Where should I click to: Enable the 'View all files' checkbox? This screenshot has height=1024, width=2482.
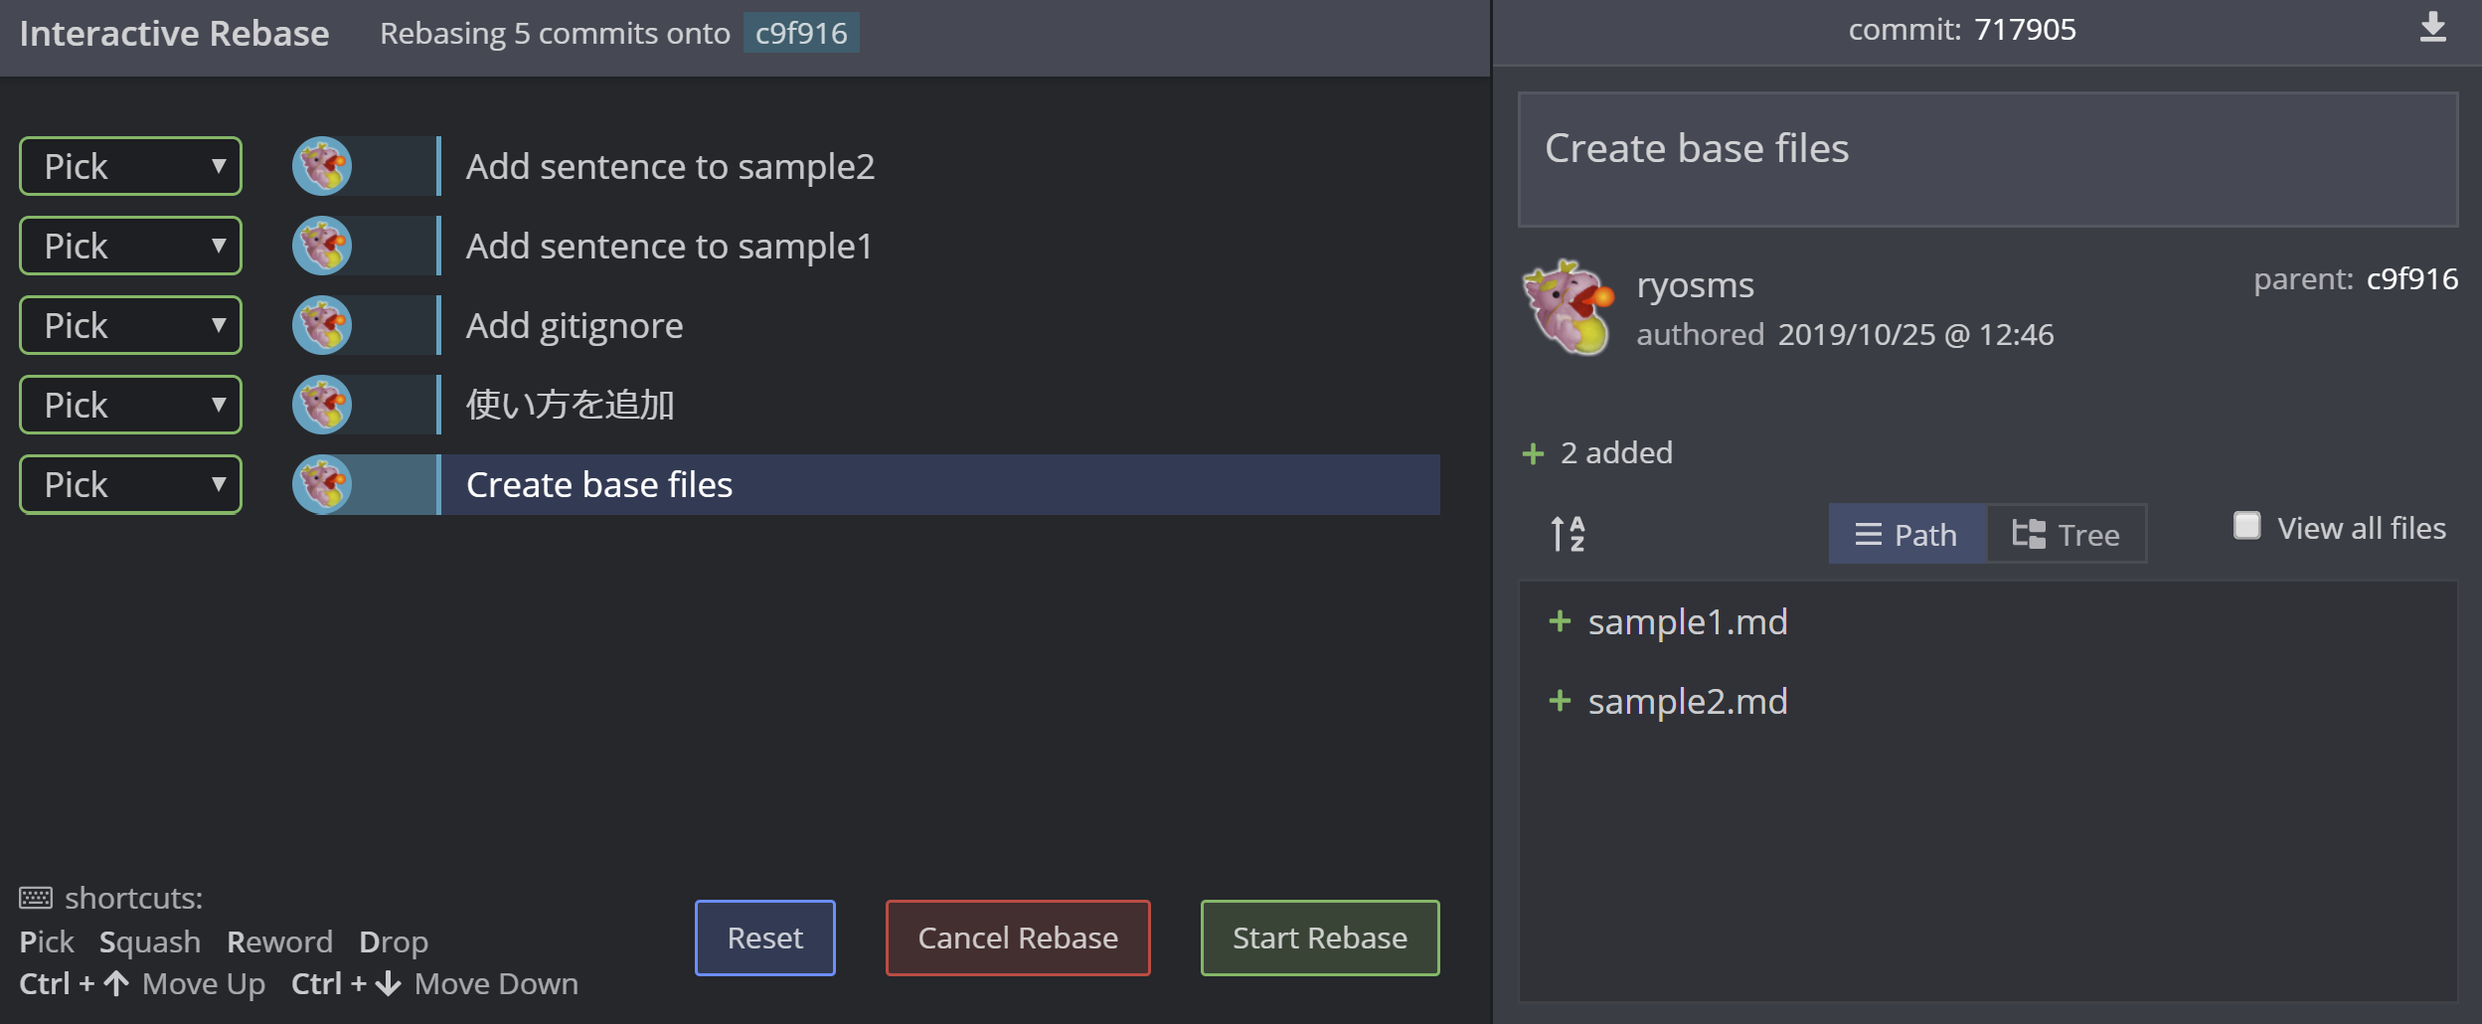[x=2246, y=526]
